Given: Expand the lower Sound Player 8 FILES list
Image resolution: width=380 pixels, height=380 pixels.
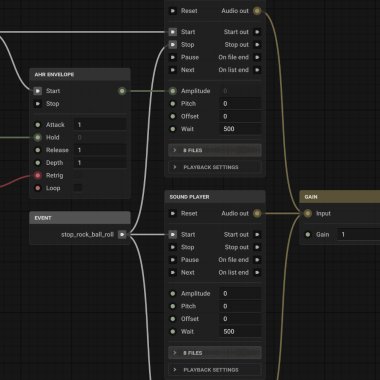Looking at the screenshot, I should click(x=215, y=353).
